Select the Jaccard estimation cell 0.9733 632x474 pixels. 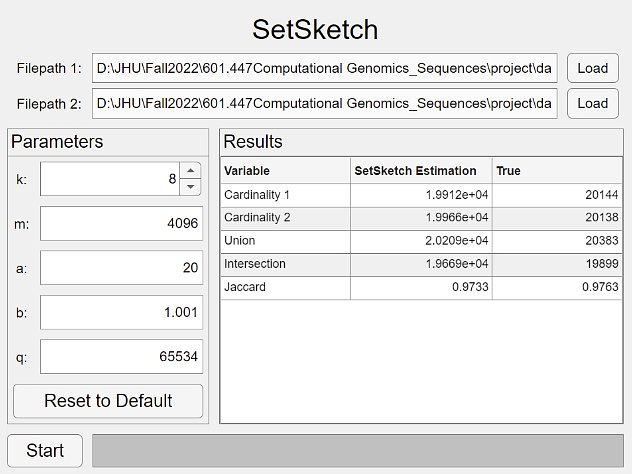tap(421, 288)
